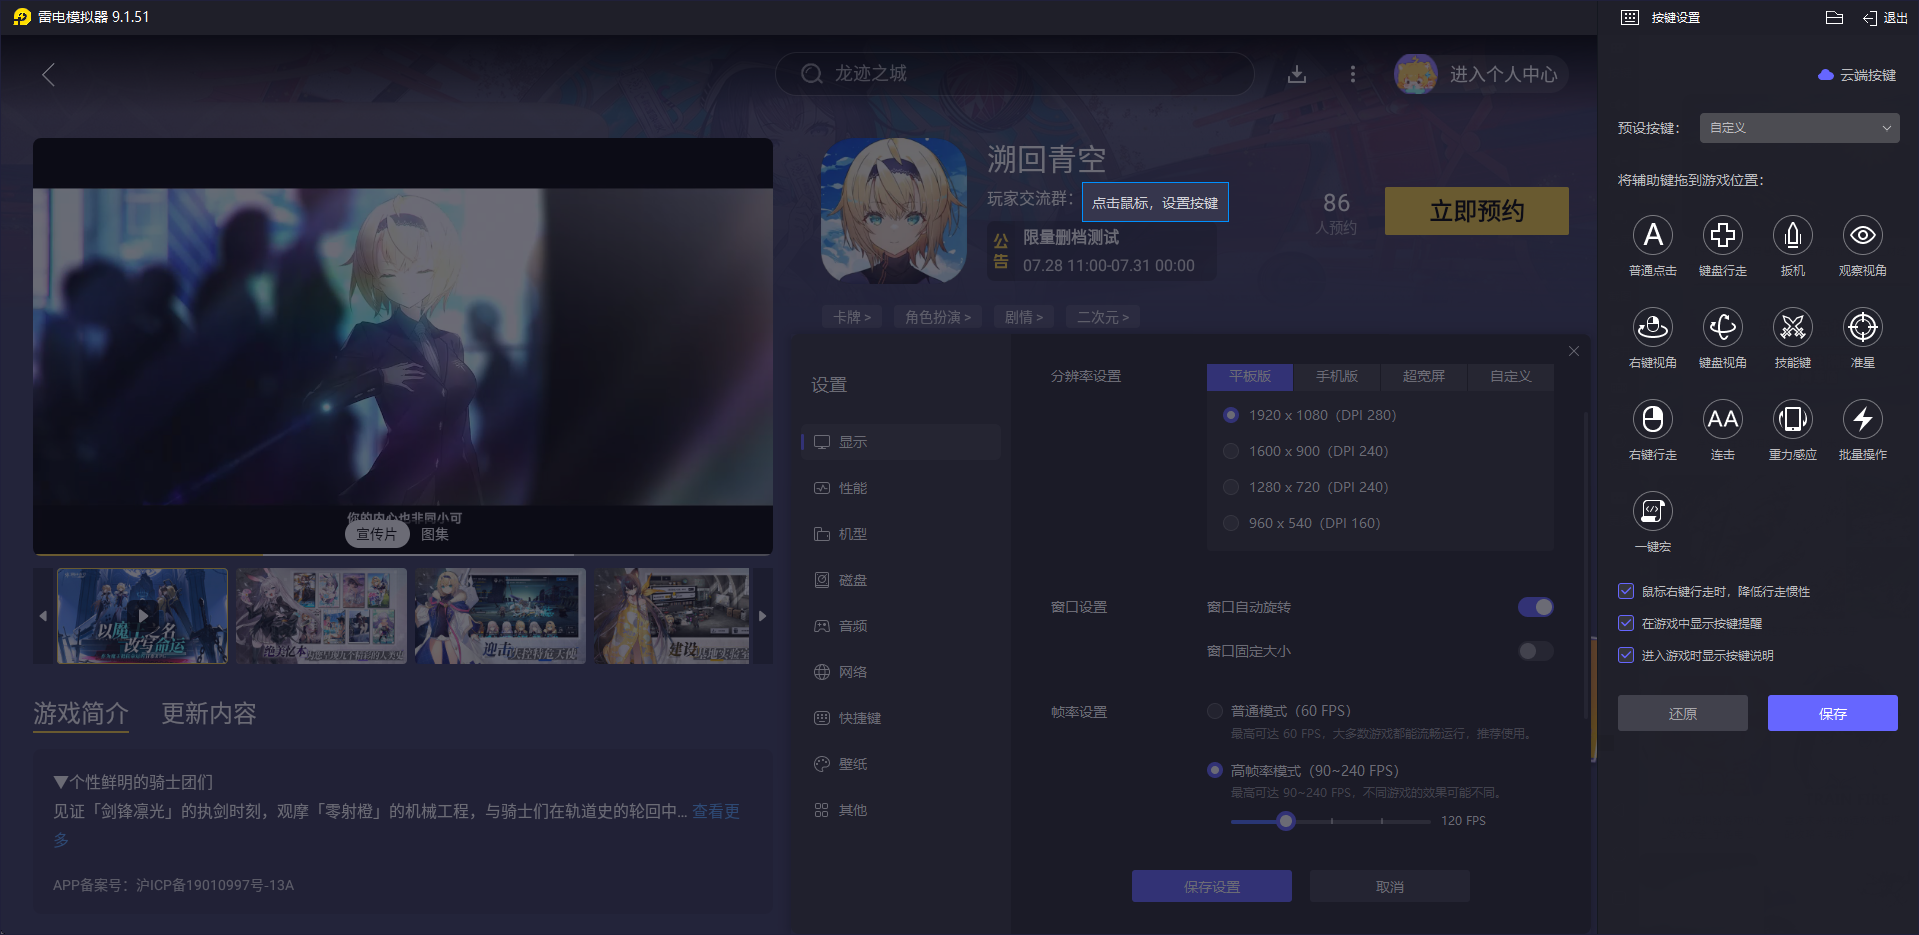Select the 重力感应 phone tilt icon

(x=1793, y=419)
